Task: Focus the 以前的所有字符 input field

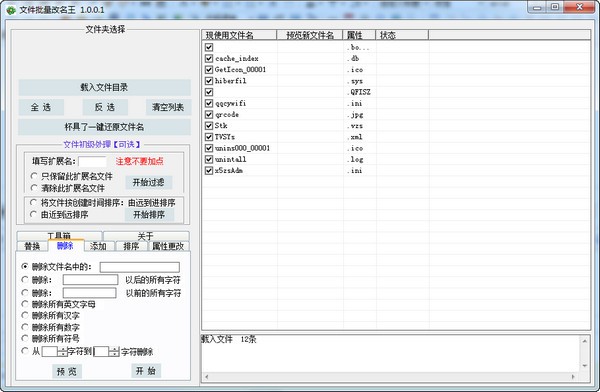Action: point(90,293)
